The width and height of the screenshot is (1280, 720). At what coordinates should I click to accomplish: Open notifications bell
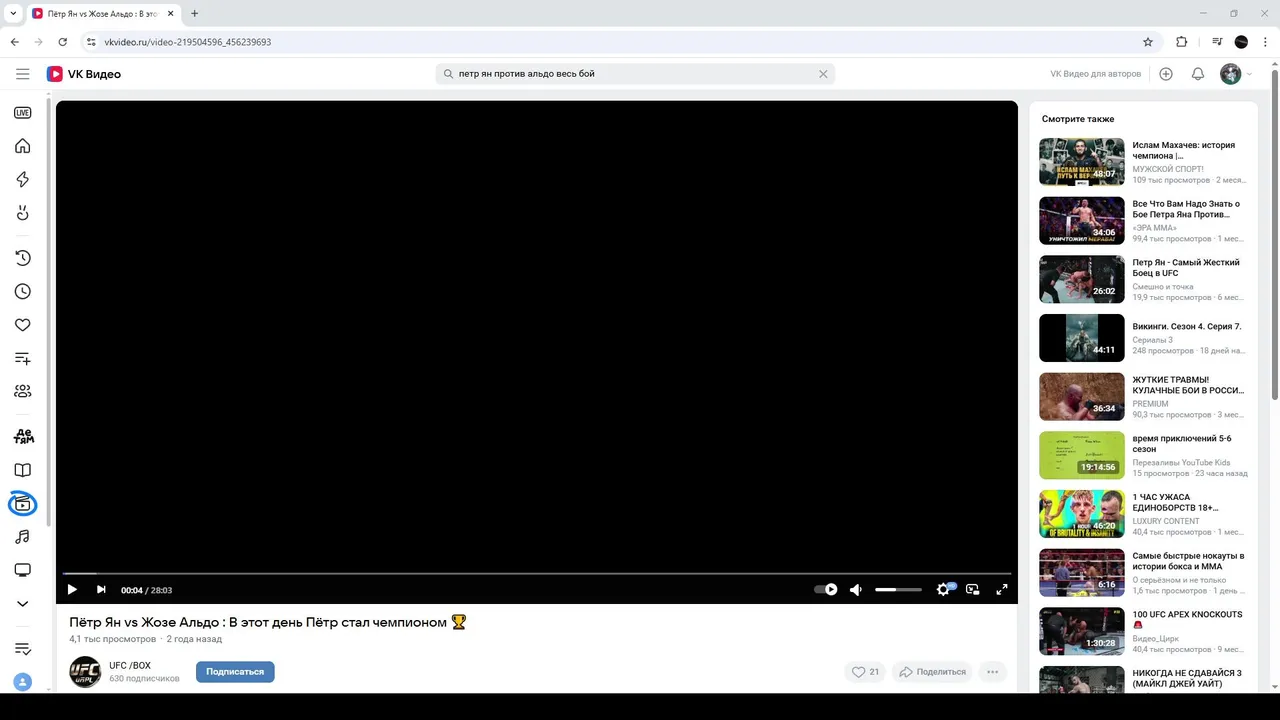[1198, 74]
